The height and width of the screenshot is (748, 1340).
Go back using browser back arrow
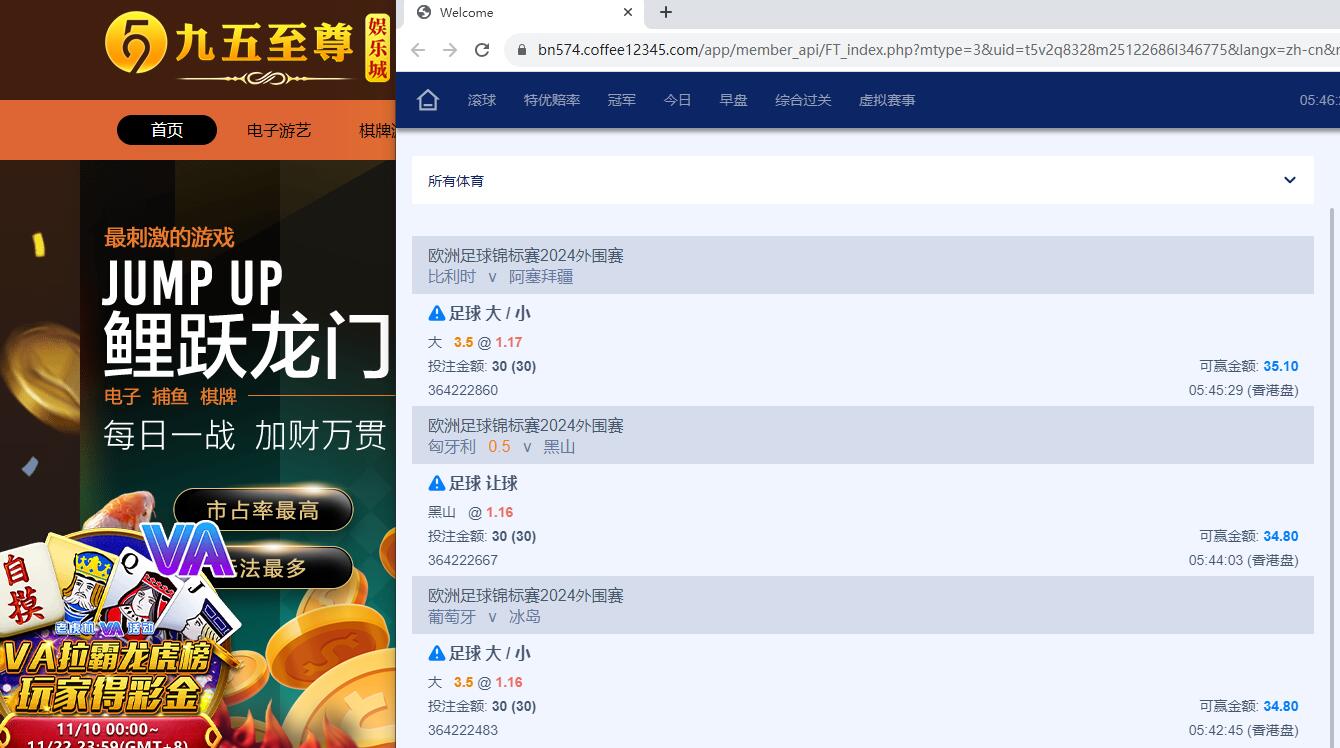click(418, 50)
